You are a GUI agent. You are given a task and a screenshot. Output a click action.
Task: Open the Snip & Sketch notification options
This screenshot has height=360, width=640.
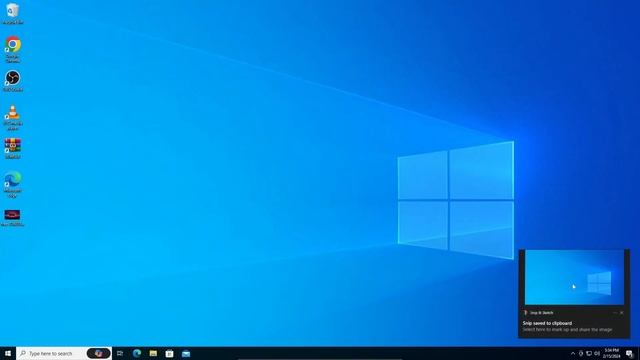pyautogui.click(x=615, y=313)
